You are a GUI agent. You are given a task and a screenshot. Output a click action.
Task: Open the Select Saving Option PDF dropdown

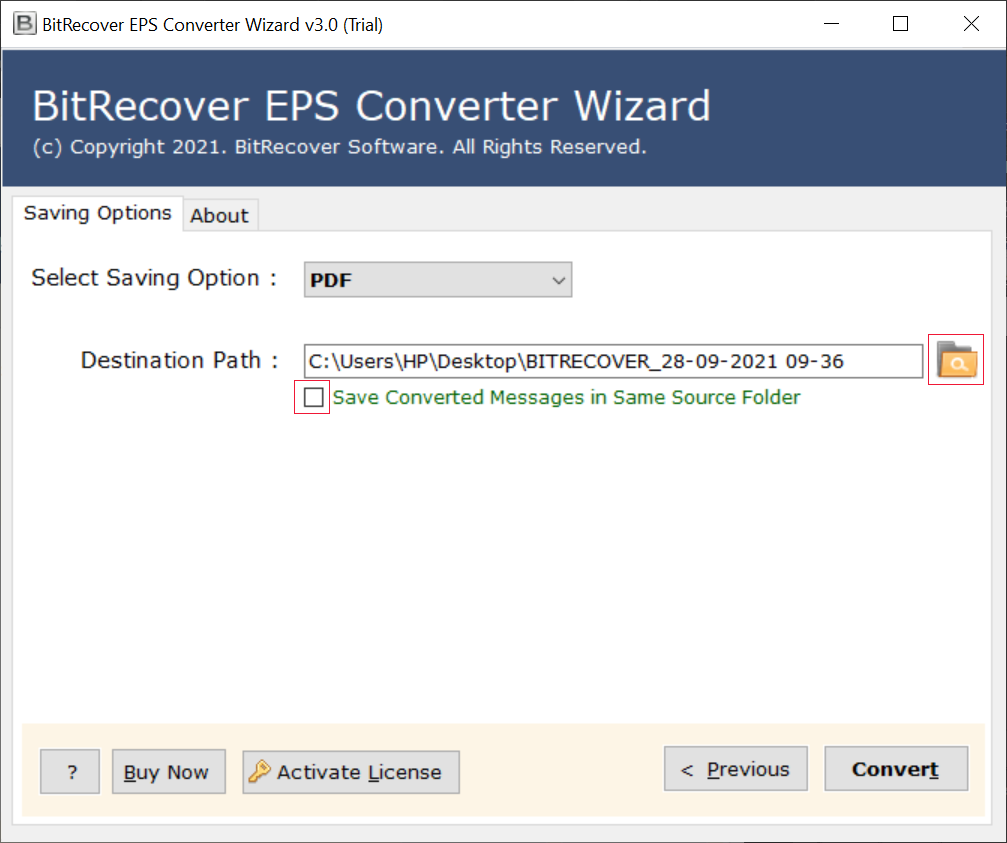coord(438,280)
